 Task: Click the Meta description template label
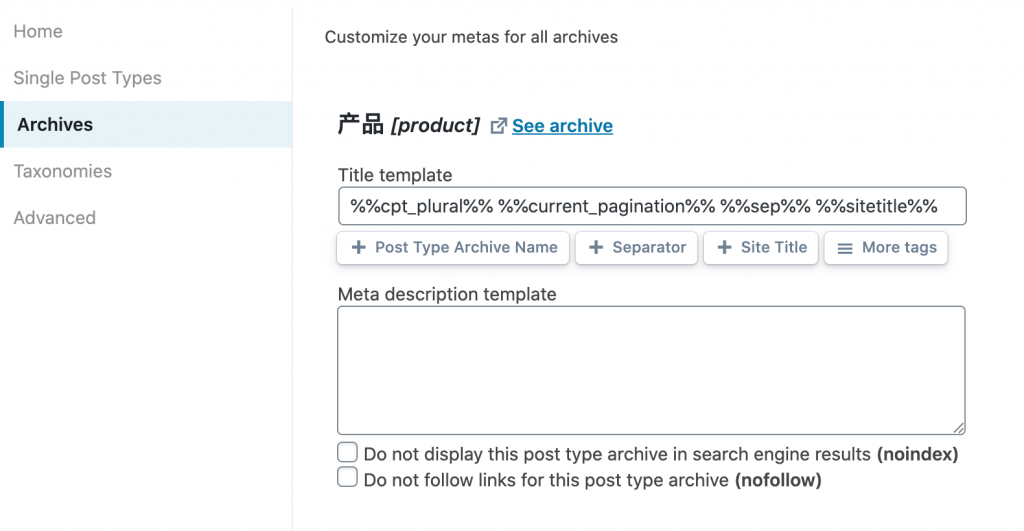click(447, 294)
